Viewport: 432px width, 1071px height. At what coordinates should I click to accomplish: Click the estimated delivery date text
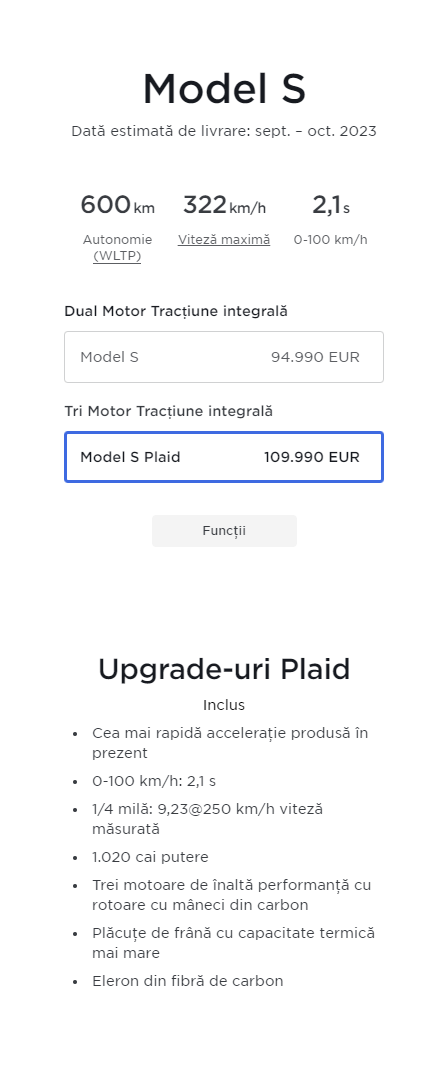(224, 131)
